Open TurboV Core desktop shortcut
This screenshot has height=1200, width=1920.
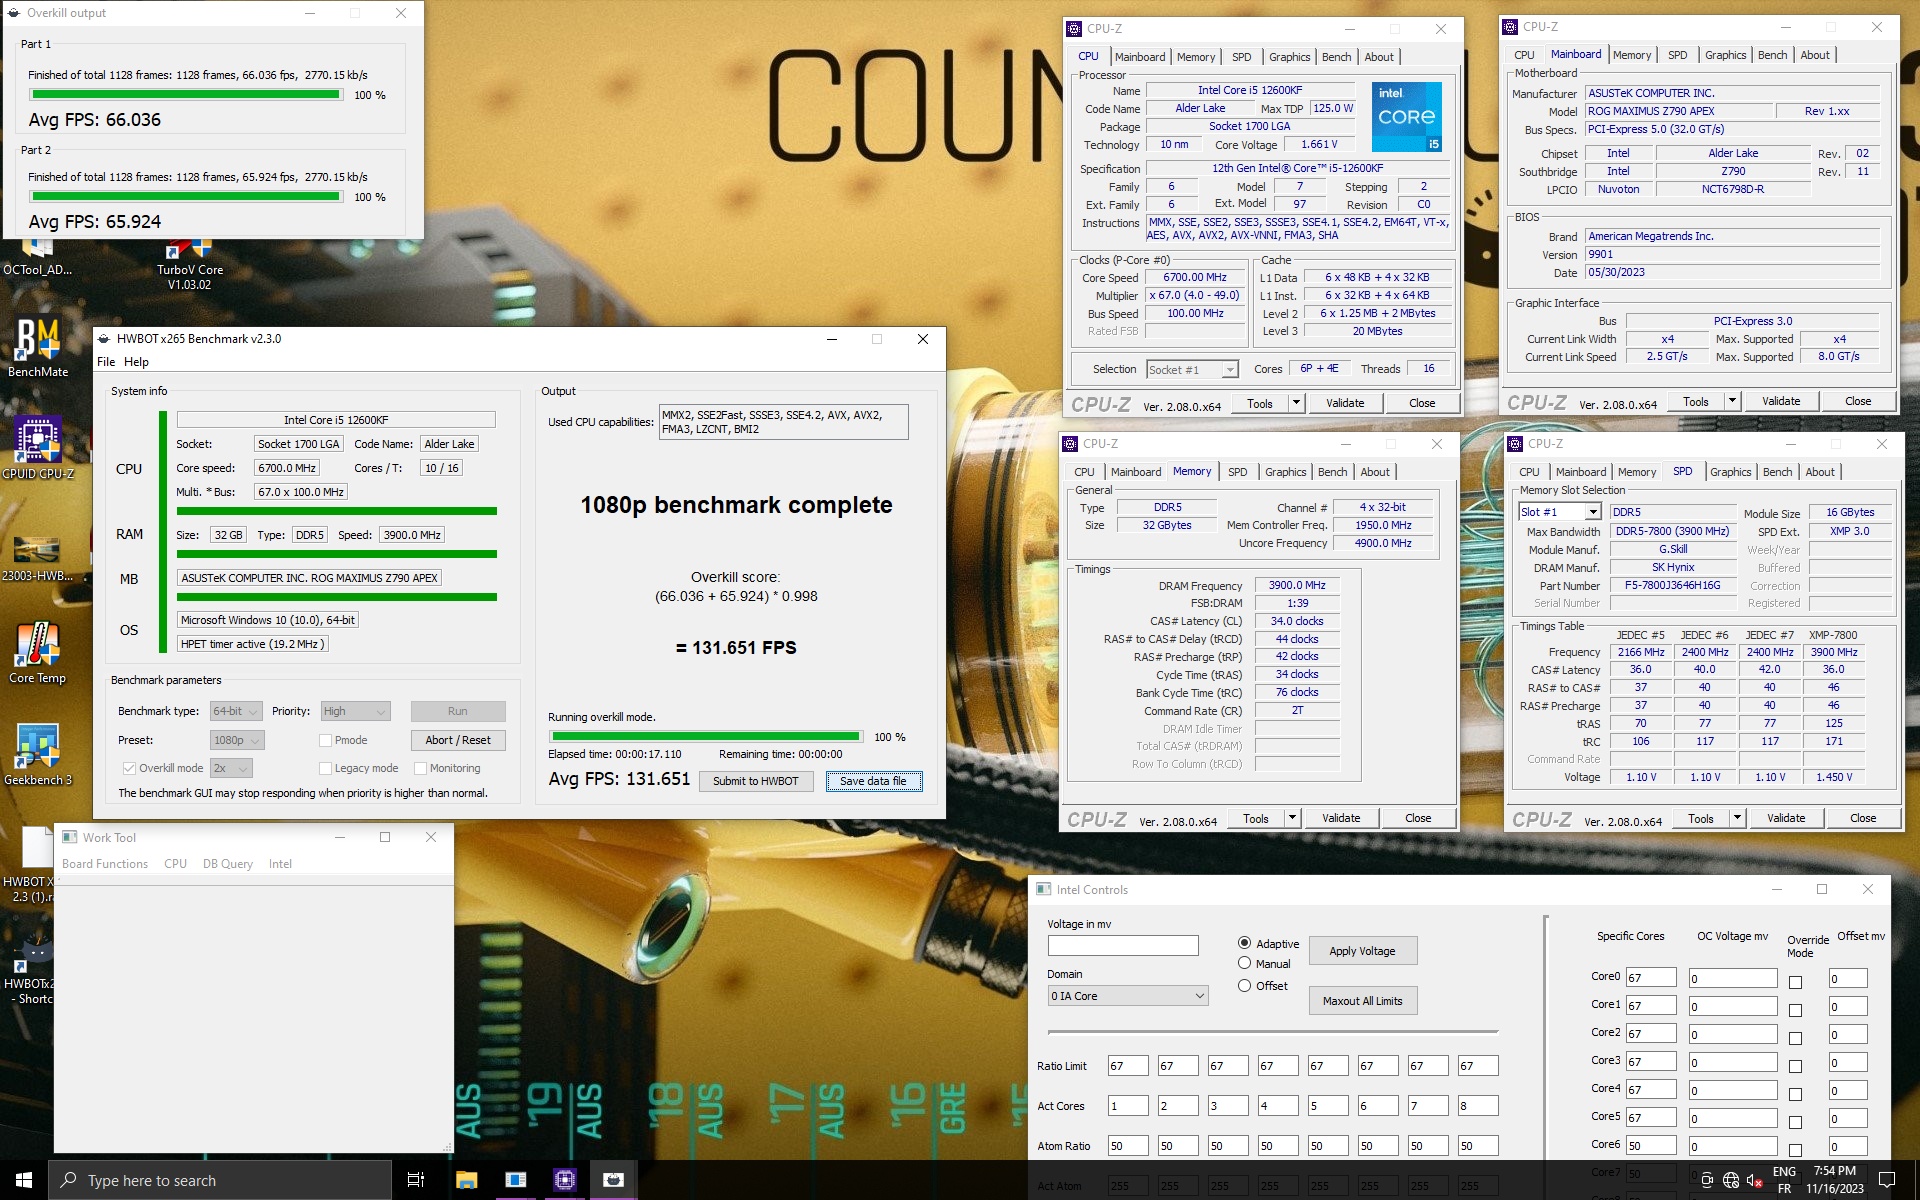tap(190, 264)
